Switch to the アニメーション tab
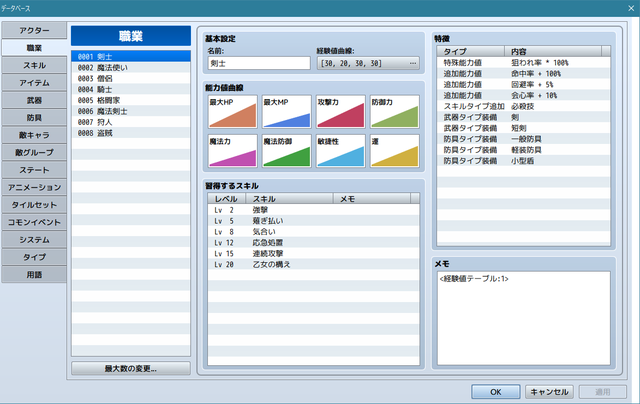The height and width of the screenshot is (404, 640). (34, 188)
